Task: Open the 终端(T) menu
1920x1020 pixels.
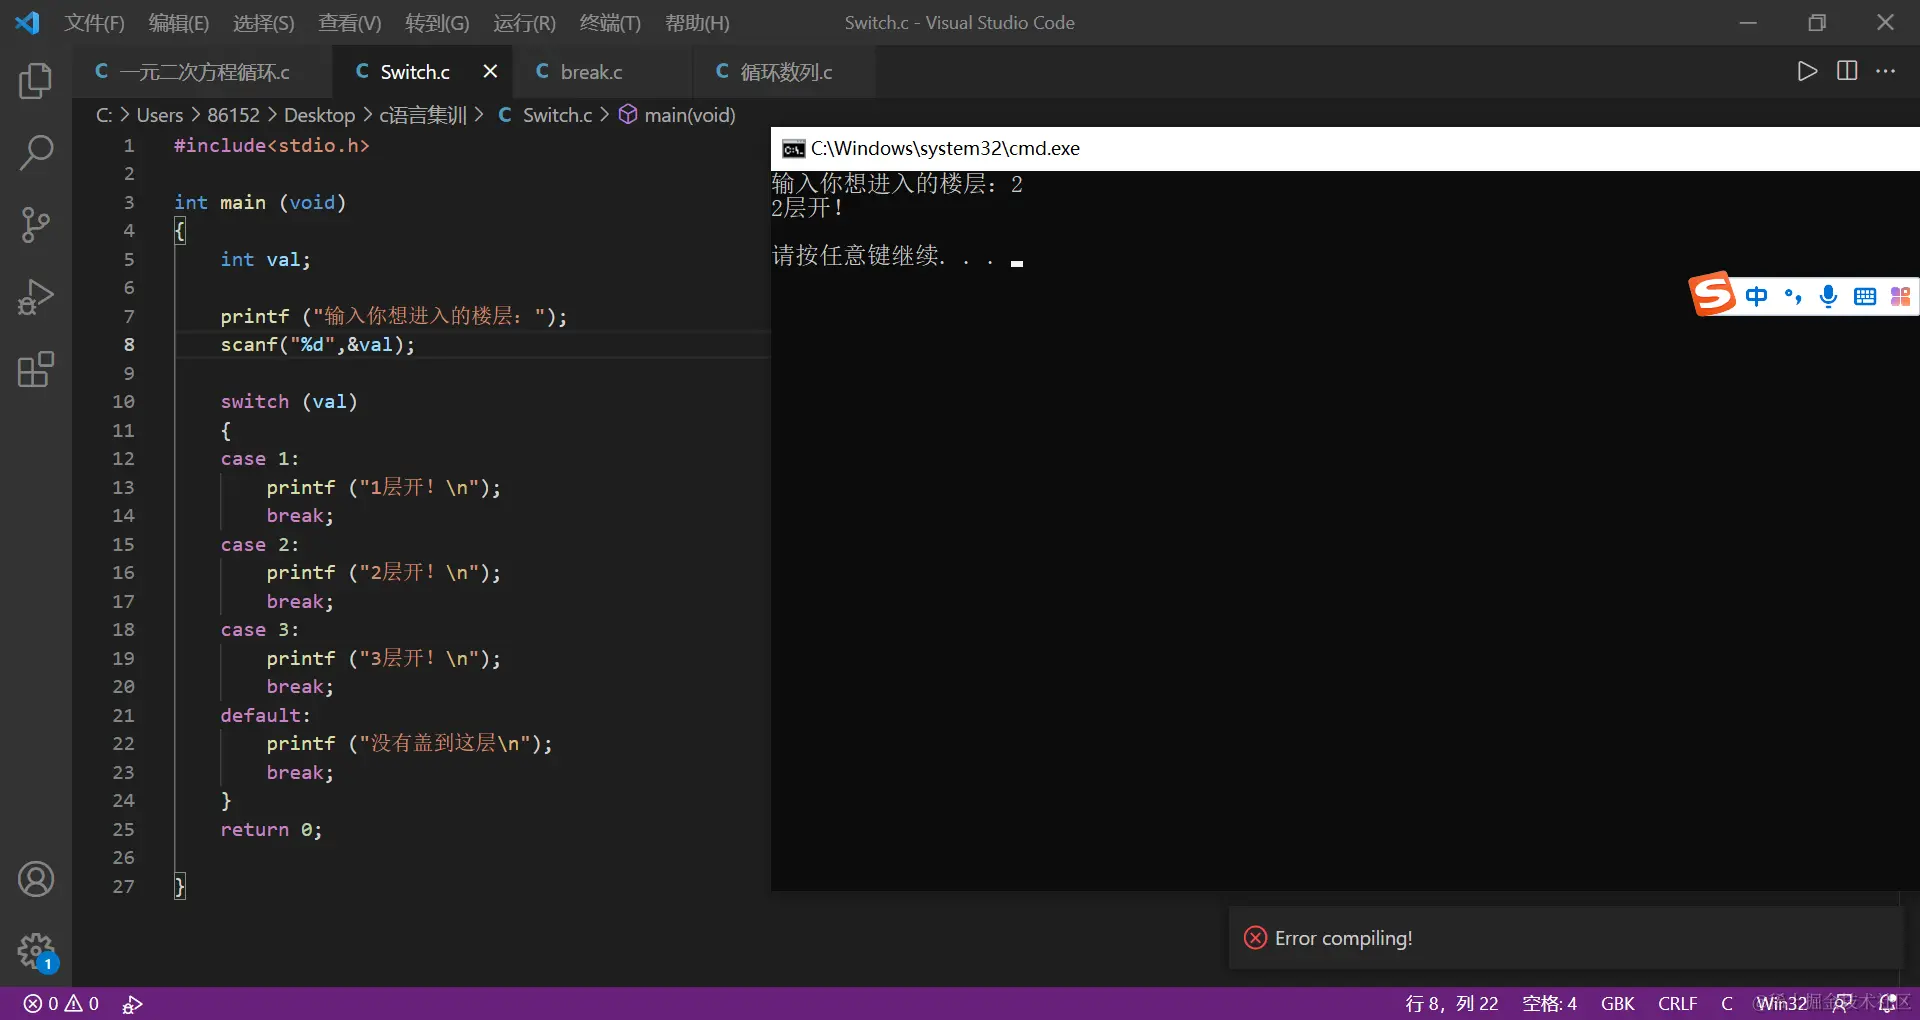Action: [x=610, y=23]
